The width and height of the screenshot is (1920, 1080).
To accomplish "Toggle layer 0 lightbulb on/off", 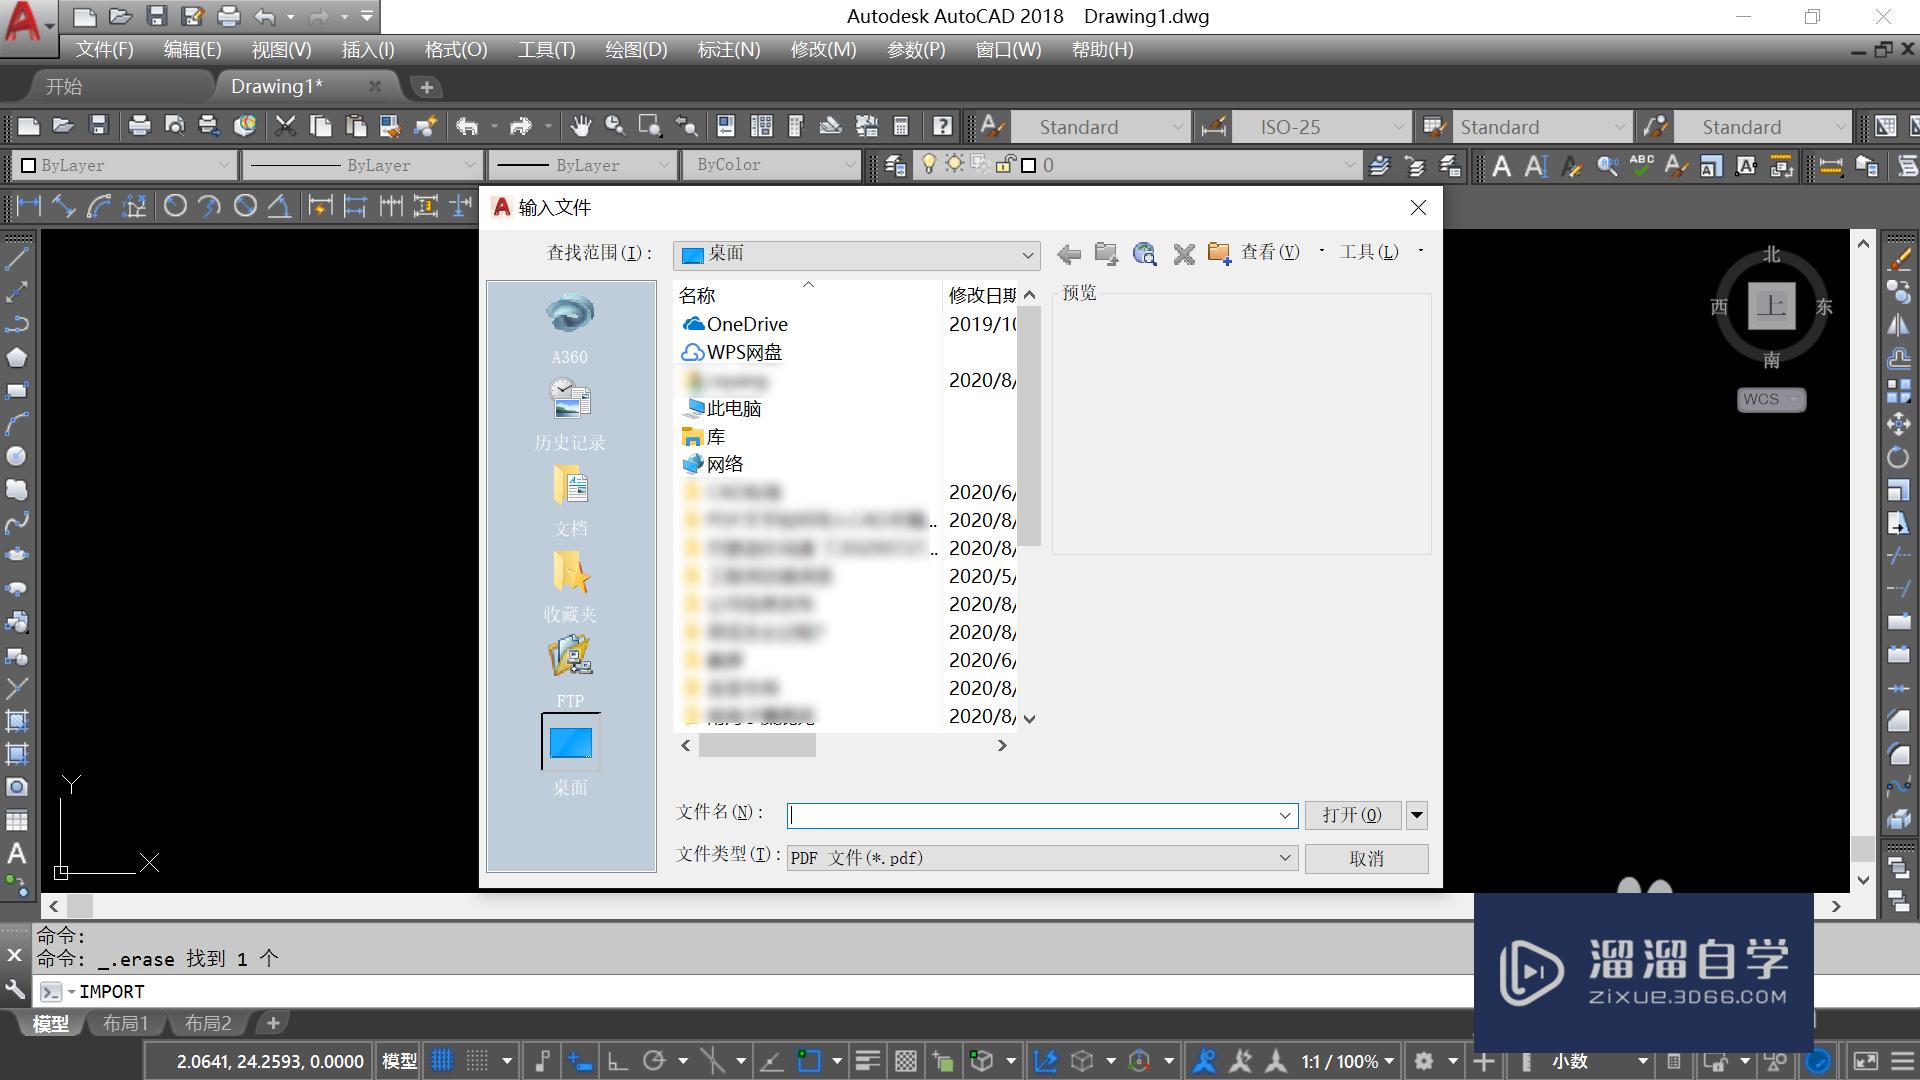I will [x=929, y=164].
